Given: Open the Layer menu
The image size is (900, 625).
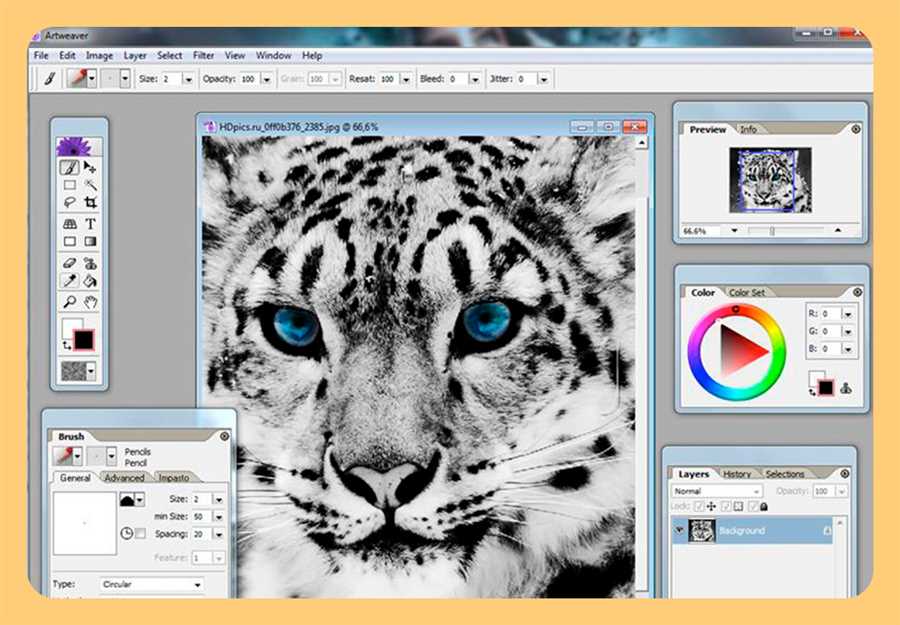Looking at the screenshot, I should [135, 56].
